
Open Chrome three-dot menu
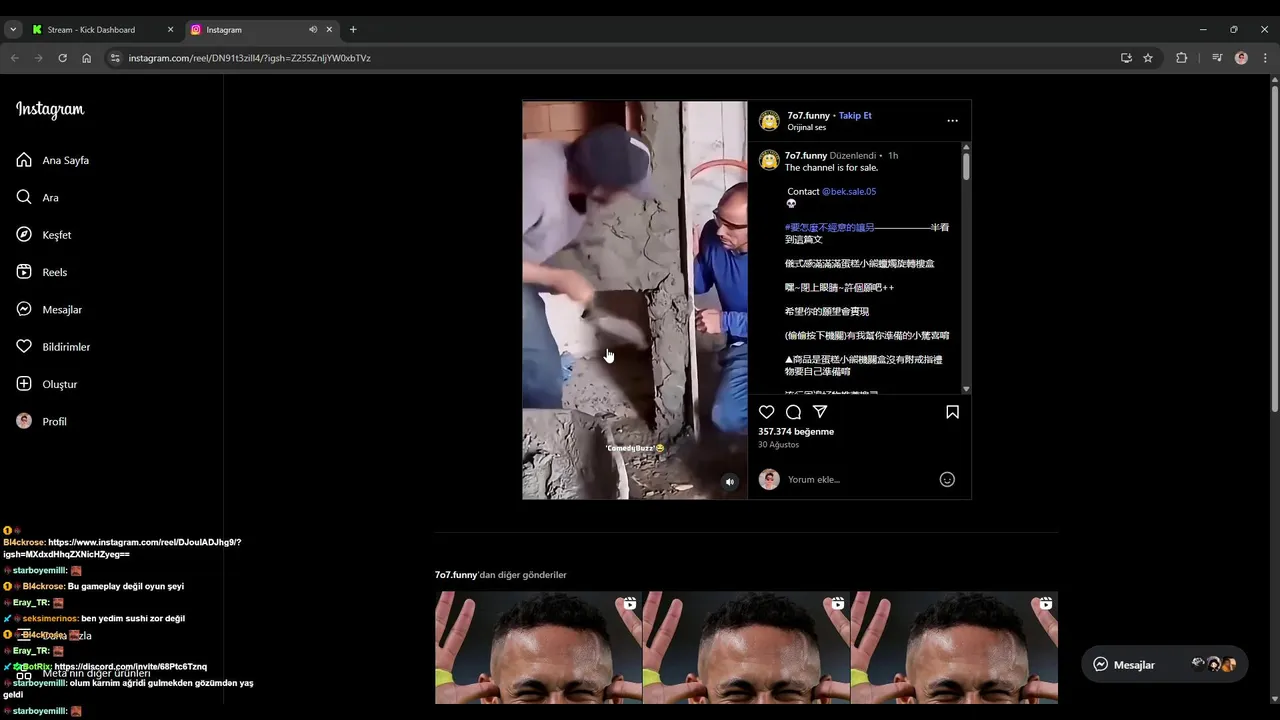(x=1265, y=58)
